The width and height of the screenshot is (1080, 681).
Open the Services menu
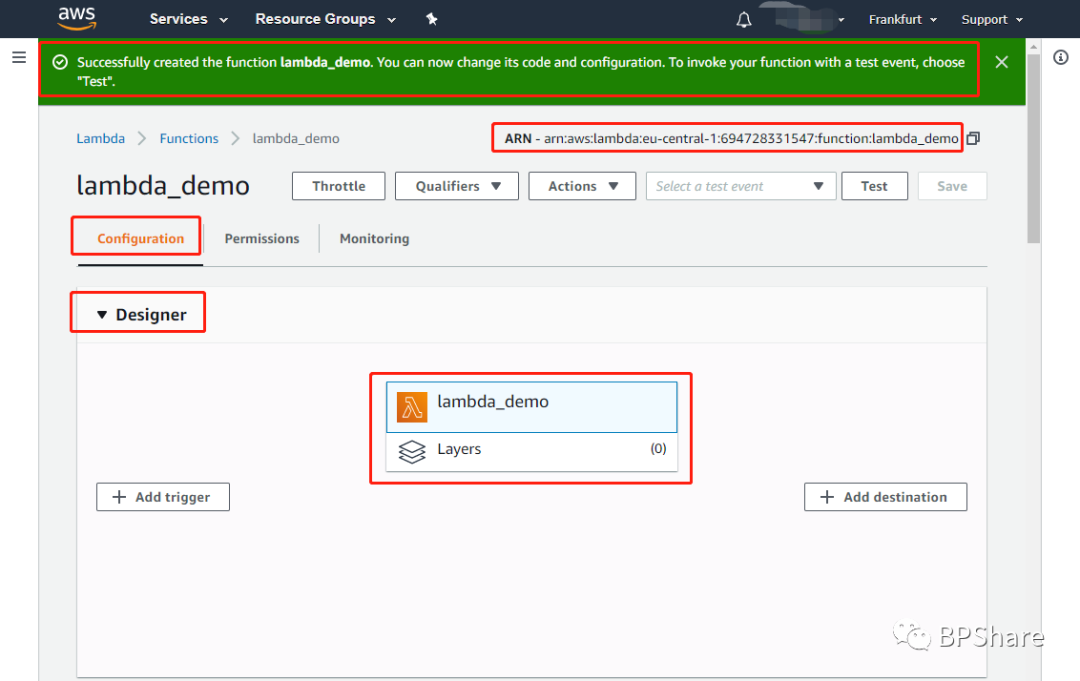pyautogui.click(x=188, y=19)
